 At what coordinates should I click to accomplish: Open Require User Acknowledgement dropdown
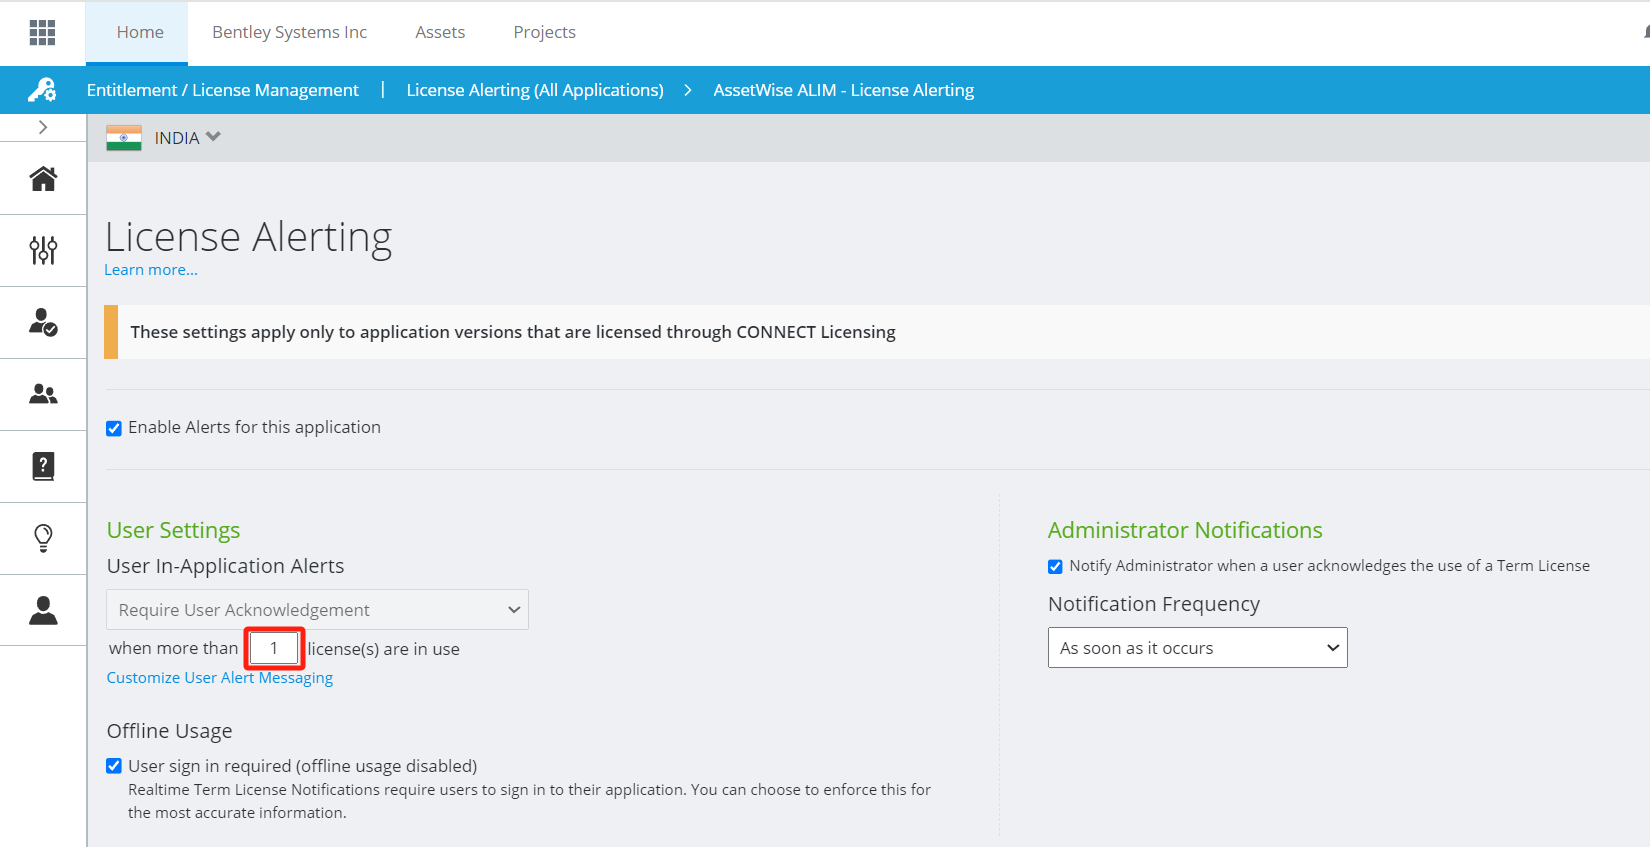(317, 610)
